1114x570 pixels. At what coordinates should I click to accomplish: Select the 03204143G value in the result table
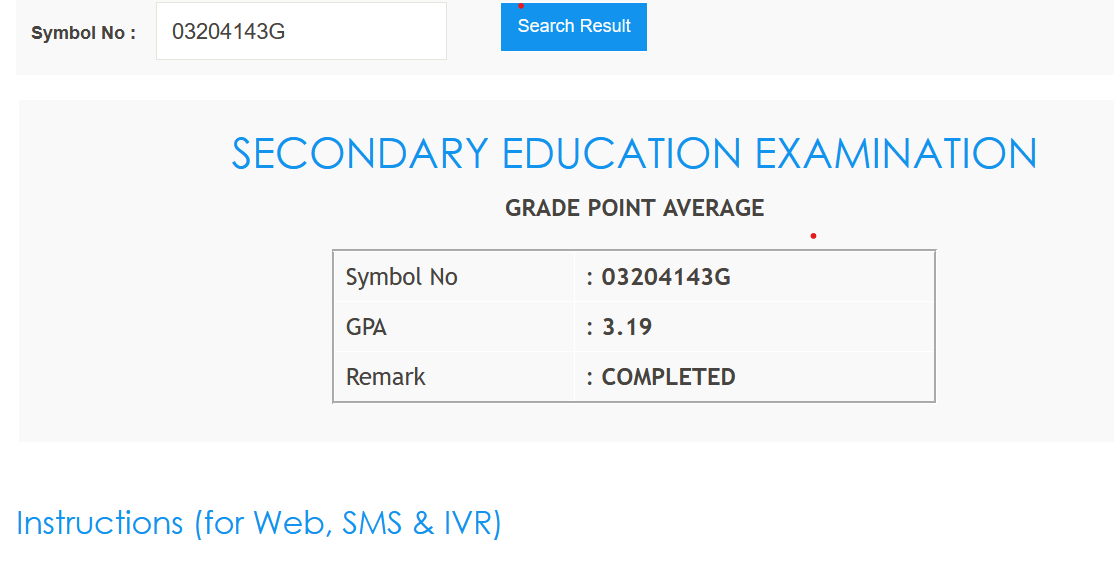tap(666, 277)
